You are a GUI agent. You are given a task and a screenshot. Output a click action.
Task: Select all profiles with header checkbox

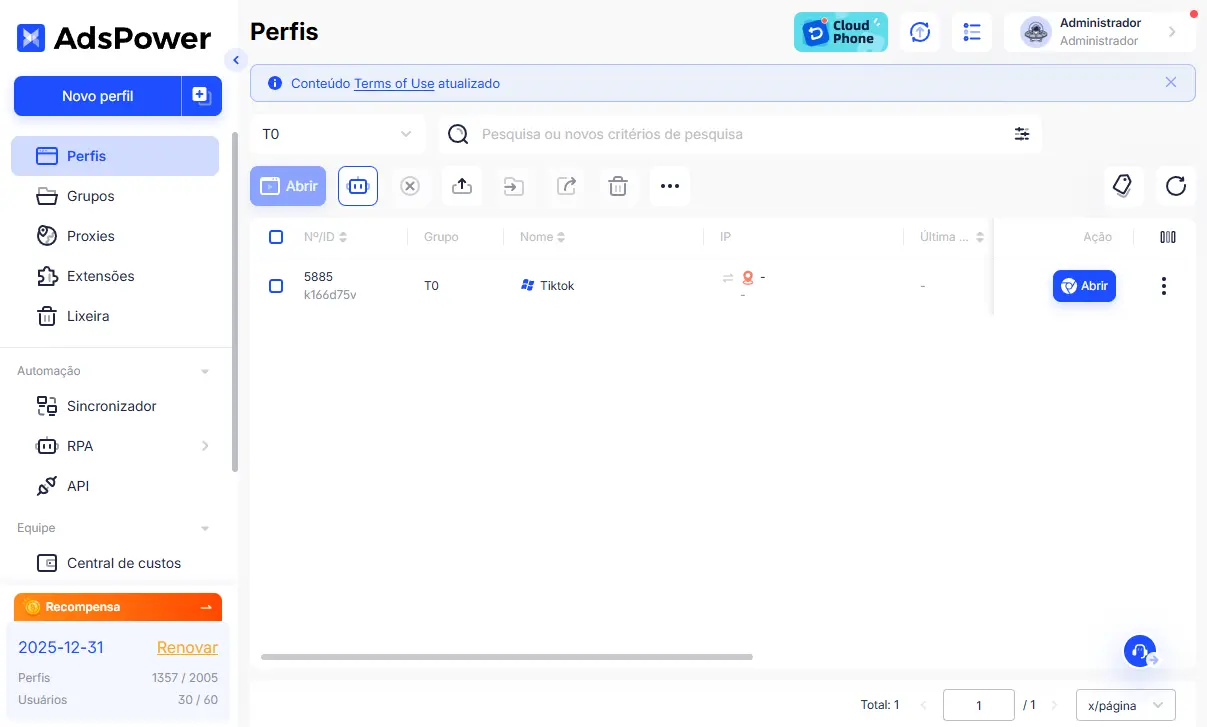(276, 237)
